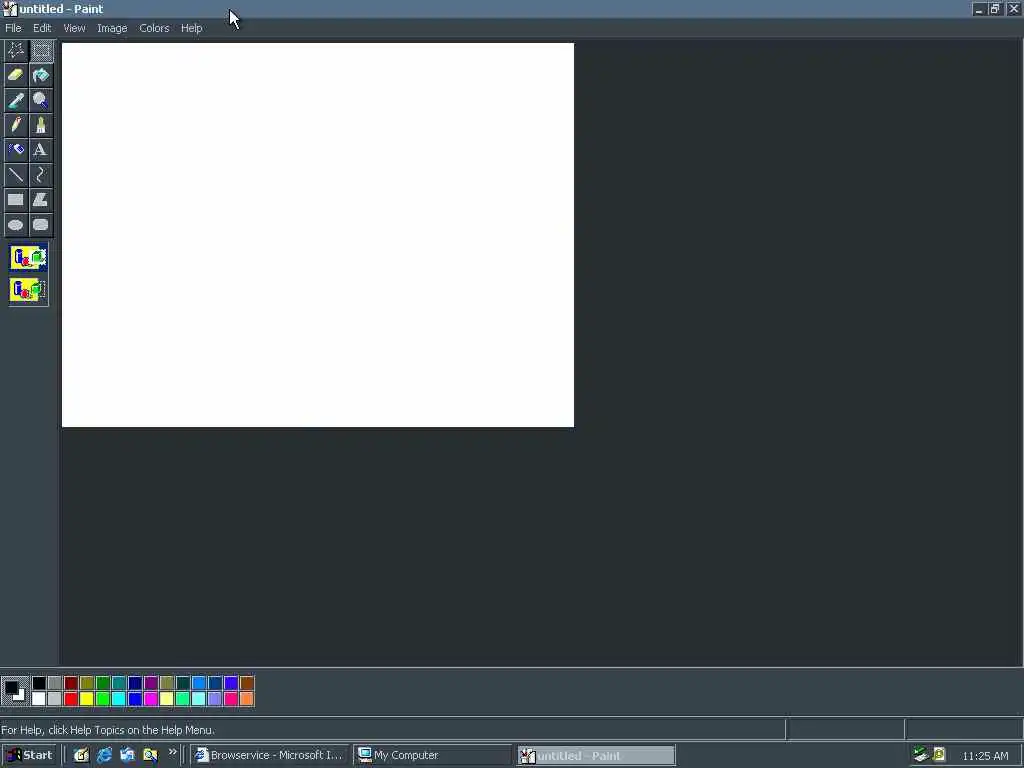Select the dark red palette color
This screenshot has width=1024, height=768.
71,683
